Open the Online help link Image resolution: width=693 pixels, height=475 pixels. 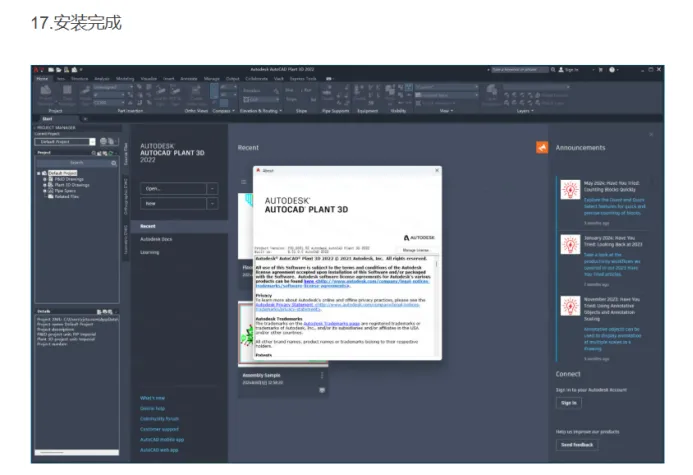click(152, 409)
